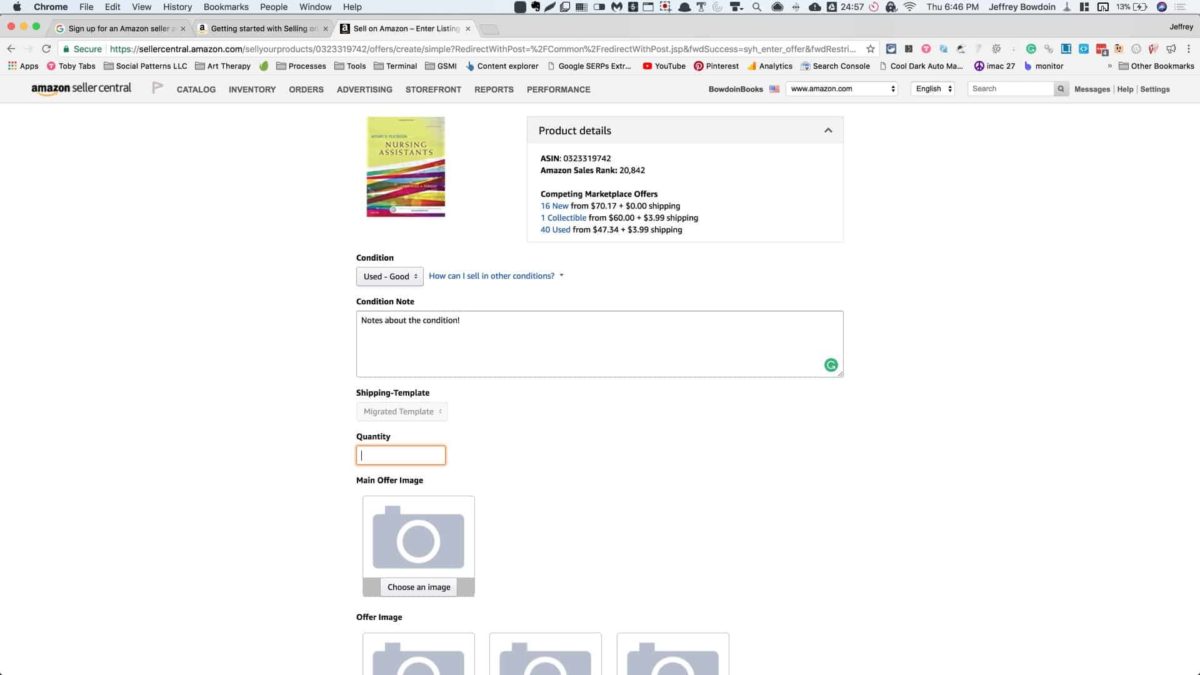Click the bookmark star in the address bar
Viewport: 1200px width, 675px height.
[869, 47]
